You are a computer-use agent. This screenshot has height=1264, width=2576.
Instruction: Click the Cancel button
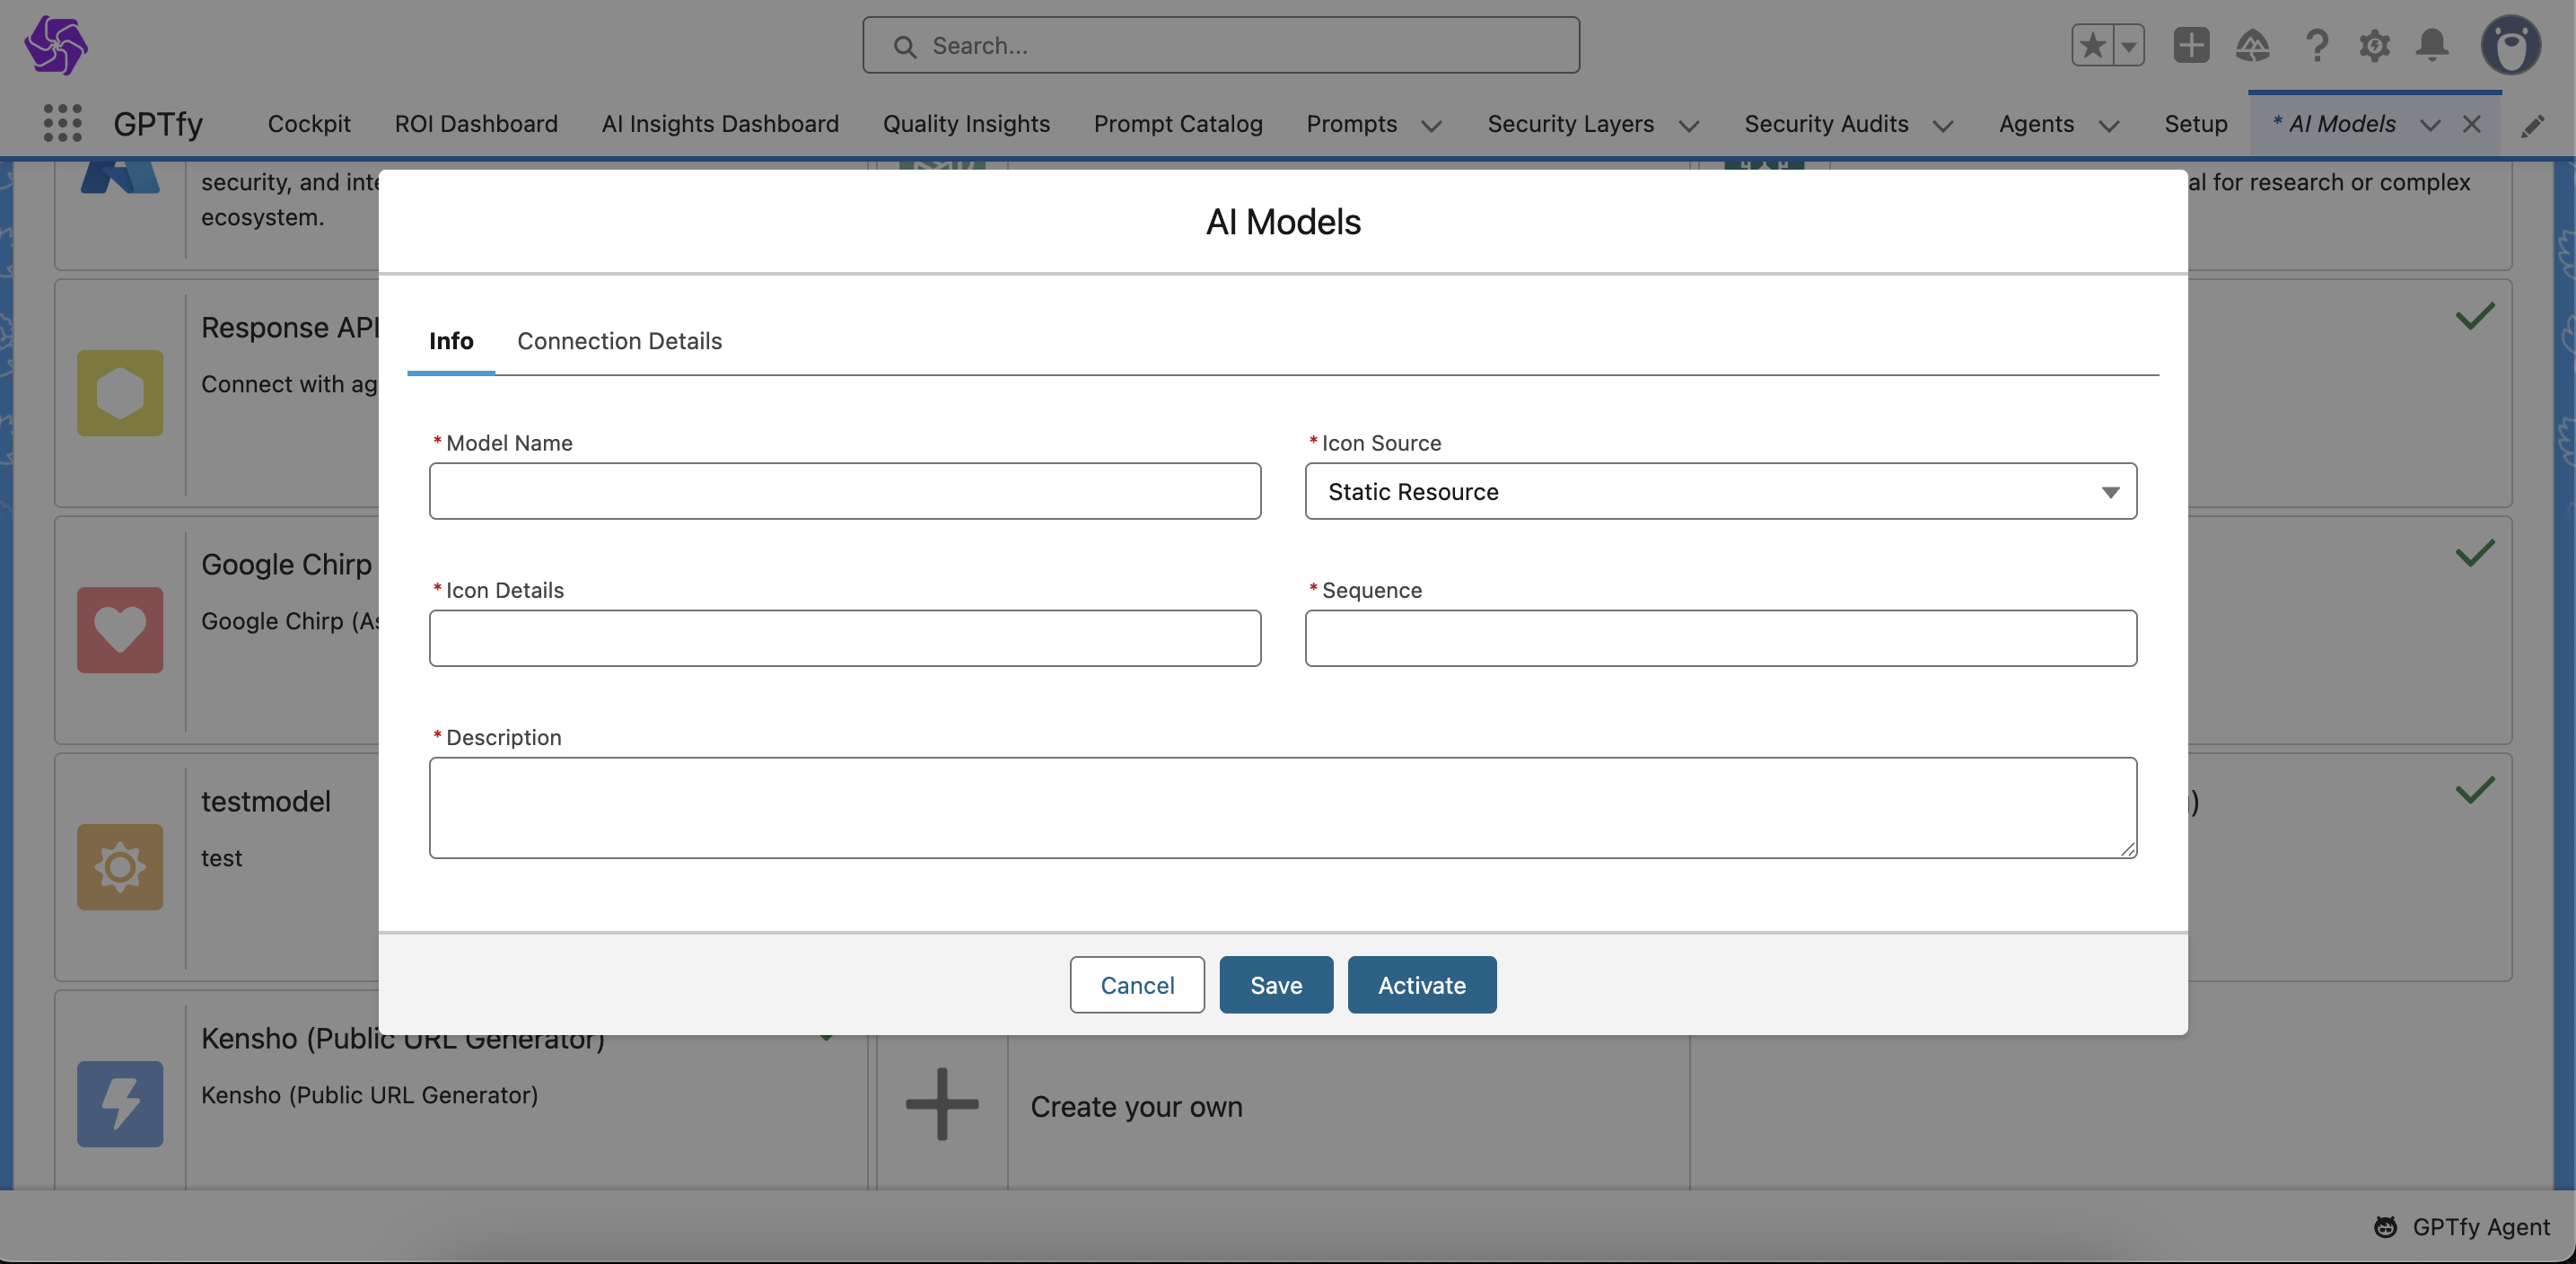pyautogui.click(x=1137, y=985)
